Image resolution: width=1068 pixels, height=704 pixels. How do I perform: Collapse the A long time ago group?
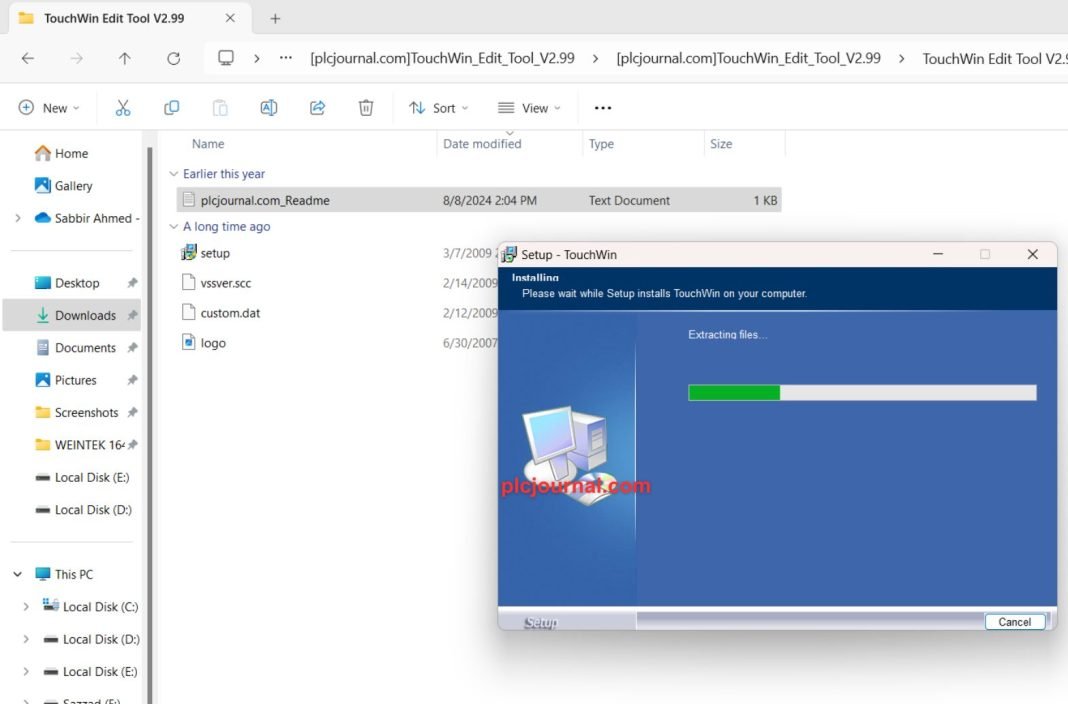click(174, 226)
